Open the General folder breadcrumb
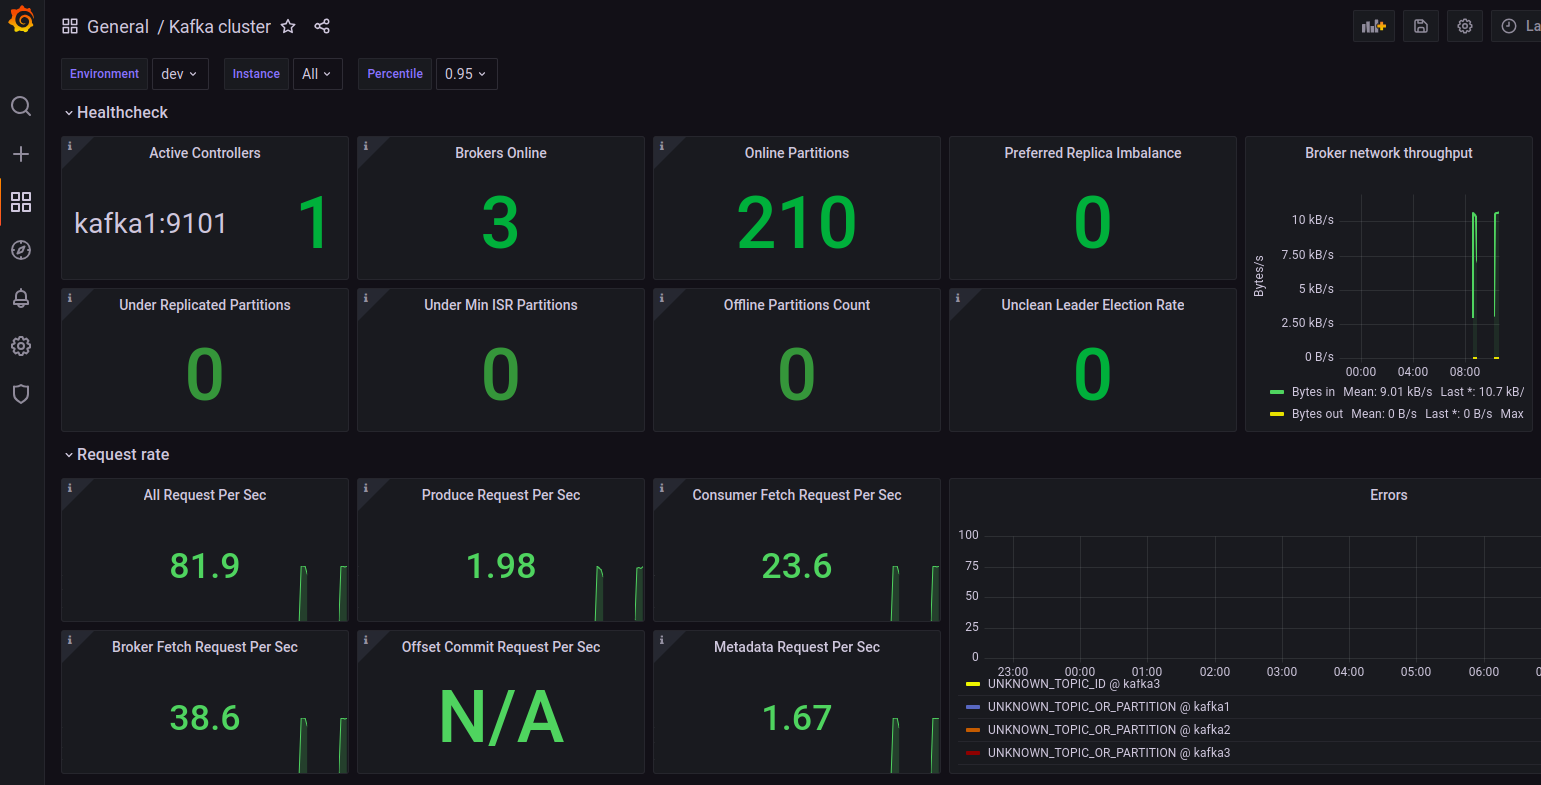The width and height of the screenshot is (1541, 785). coord(118,27)
